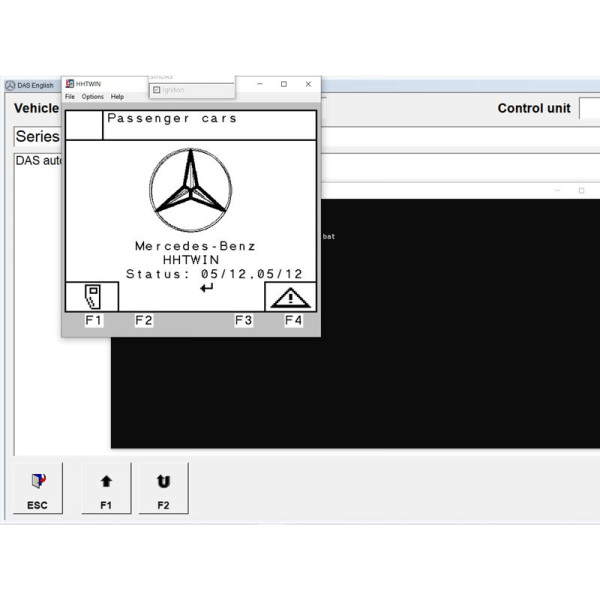Click the warning triangle icon above F4
Viewport: 600px width, 600px height.
click(291, 297)
